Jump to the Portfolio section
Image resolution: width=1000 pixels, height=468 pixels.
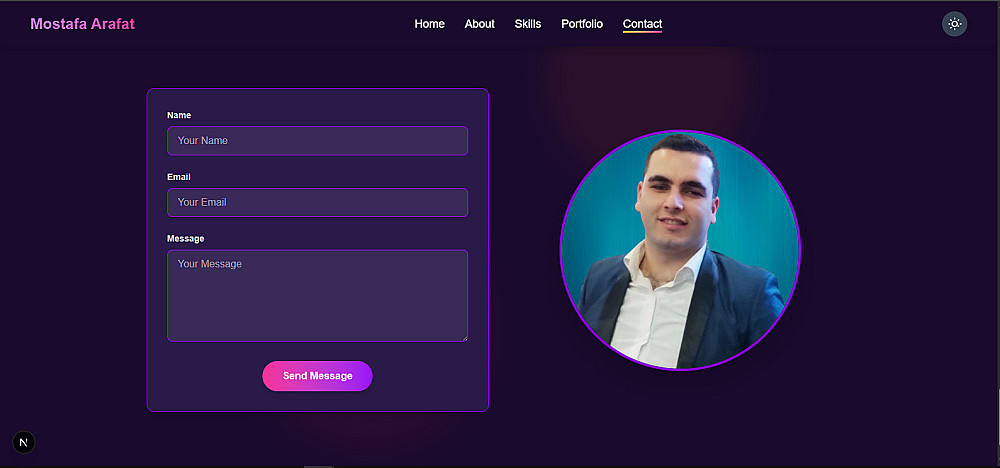click(x=582, y=24)
